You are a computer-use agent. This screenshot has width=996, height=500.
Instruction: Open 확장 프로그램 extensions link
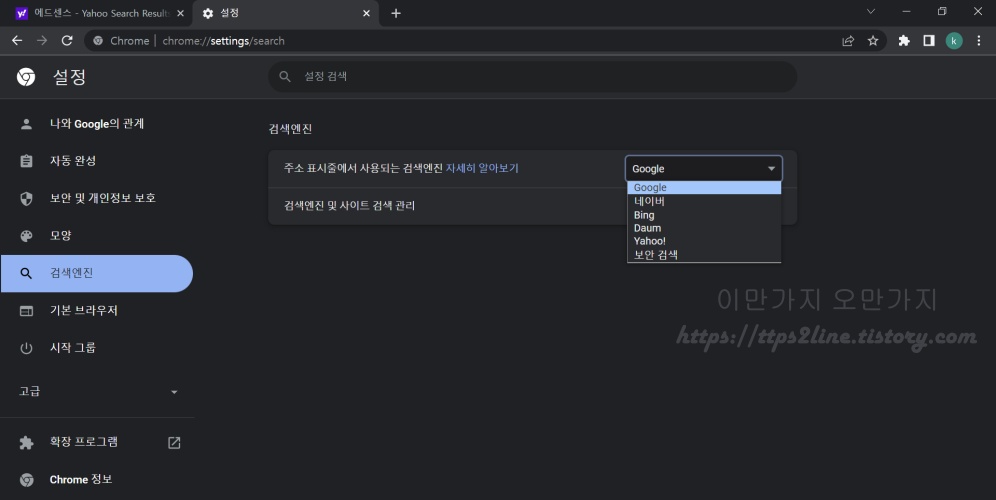(x=97, y=442)
